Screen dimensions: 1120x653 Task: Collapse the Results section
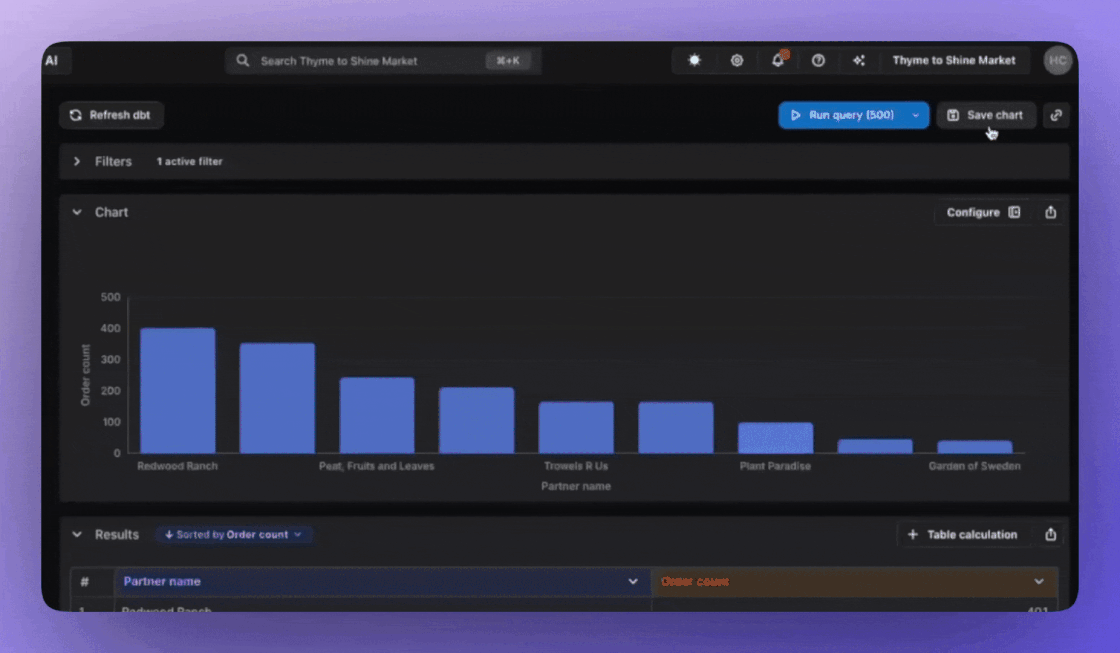click(x=77, y=534)
